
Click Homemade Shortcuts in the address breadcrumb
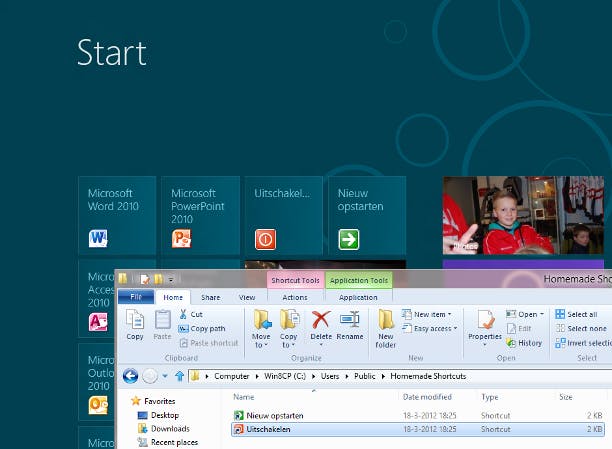click(428, 376)
